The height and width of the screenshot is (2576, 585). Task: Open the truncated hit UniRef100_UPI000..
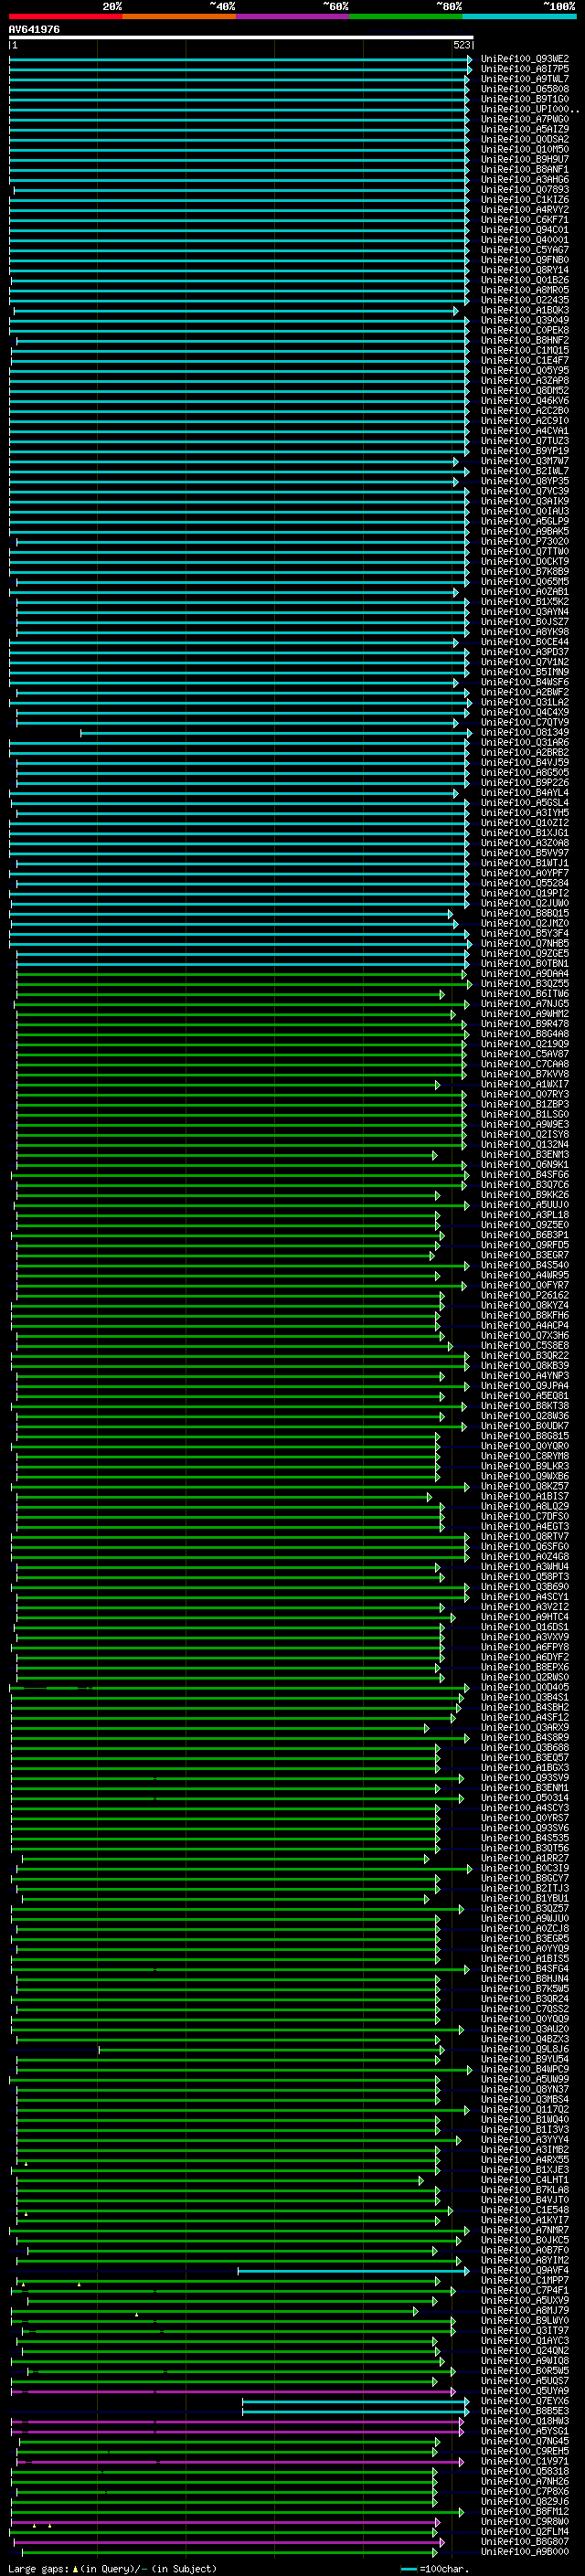(530, 109)
